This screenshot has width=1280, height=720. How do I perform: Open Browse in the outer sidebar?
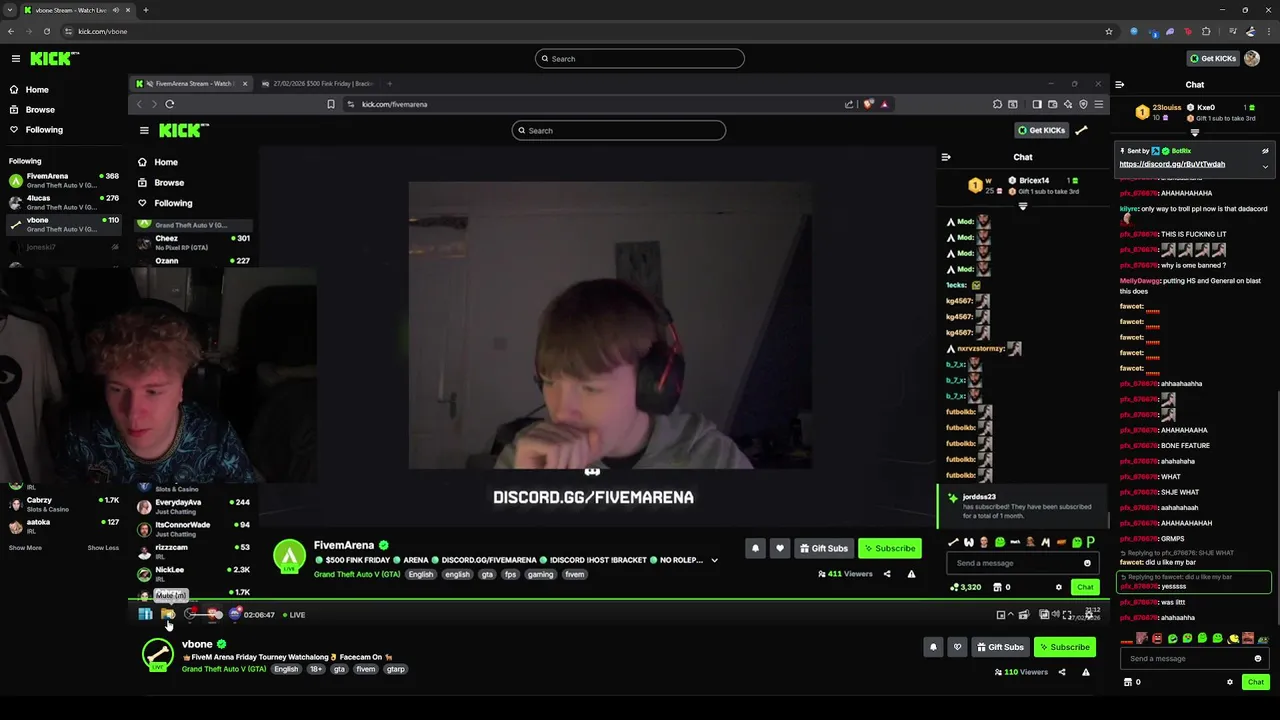(40, 110)
